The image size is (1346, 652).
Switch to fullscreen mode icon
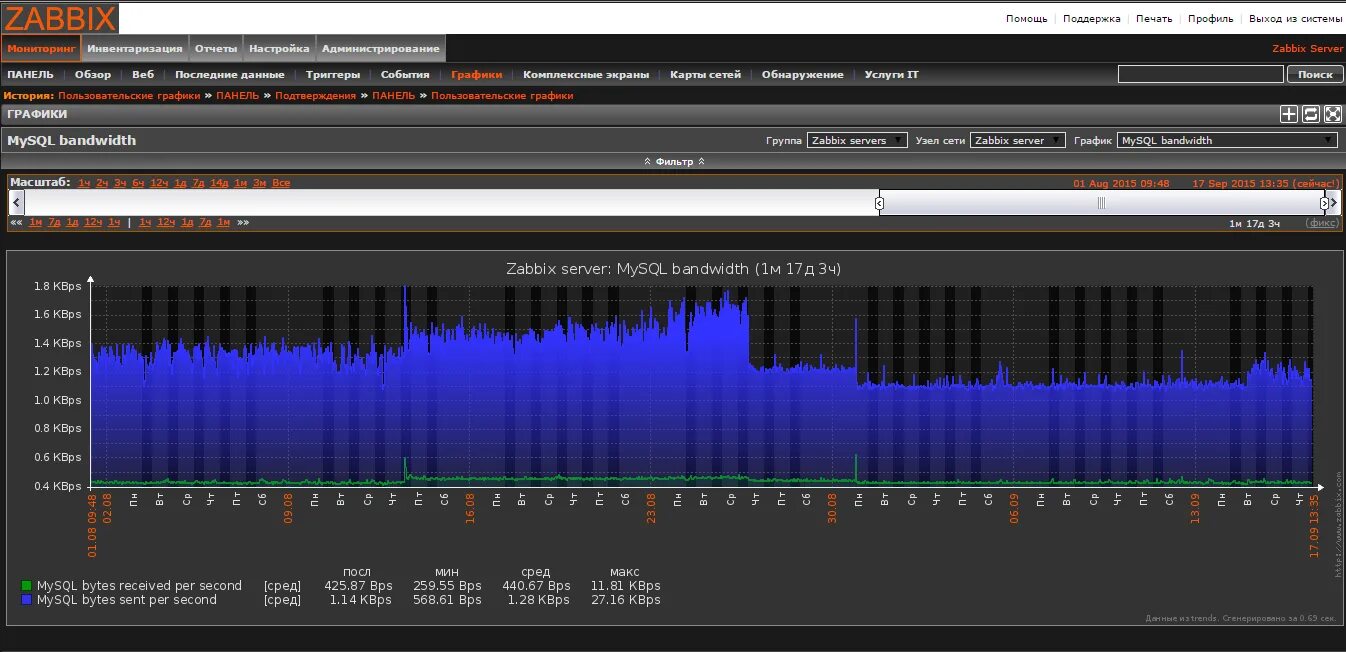[1331, 114]
